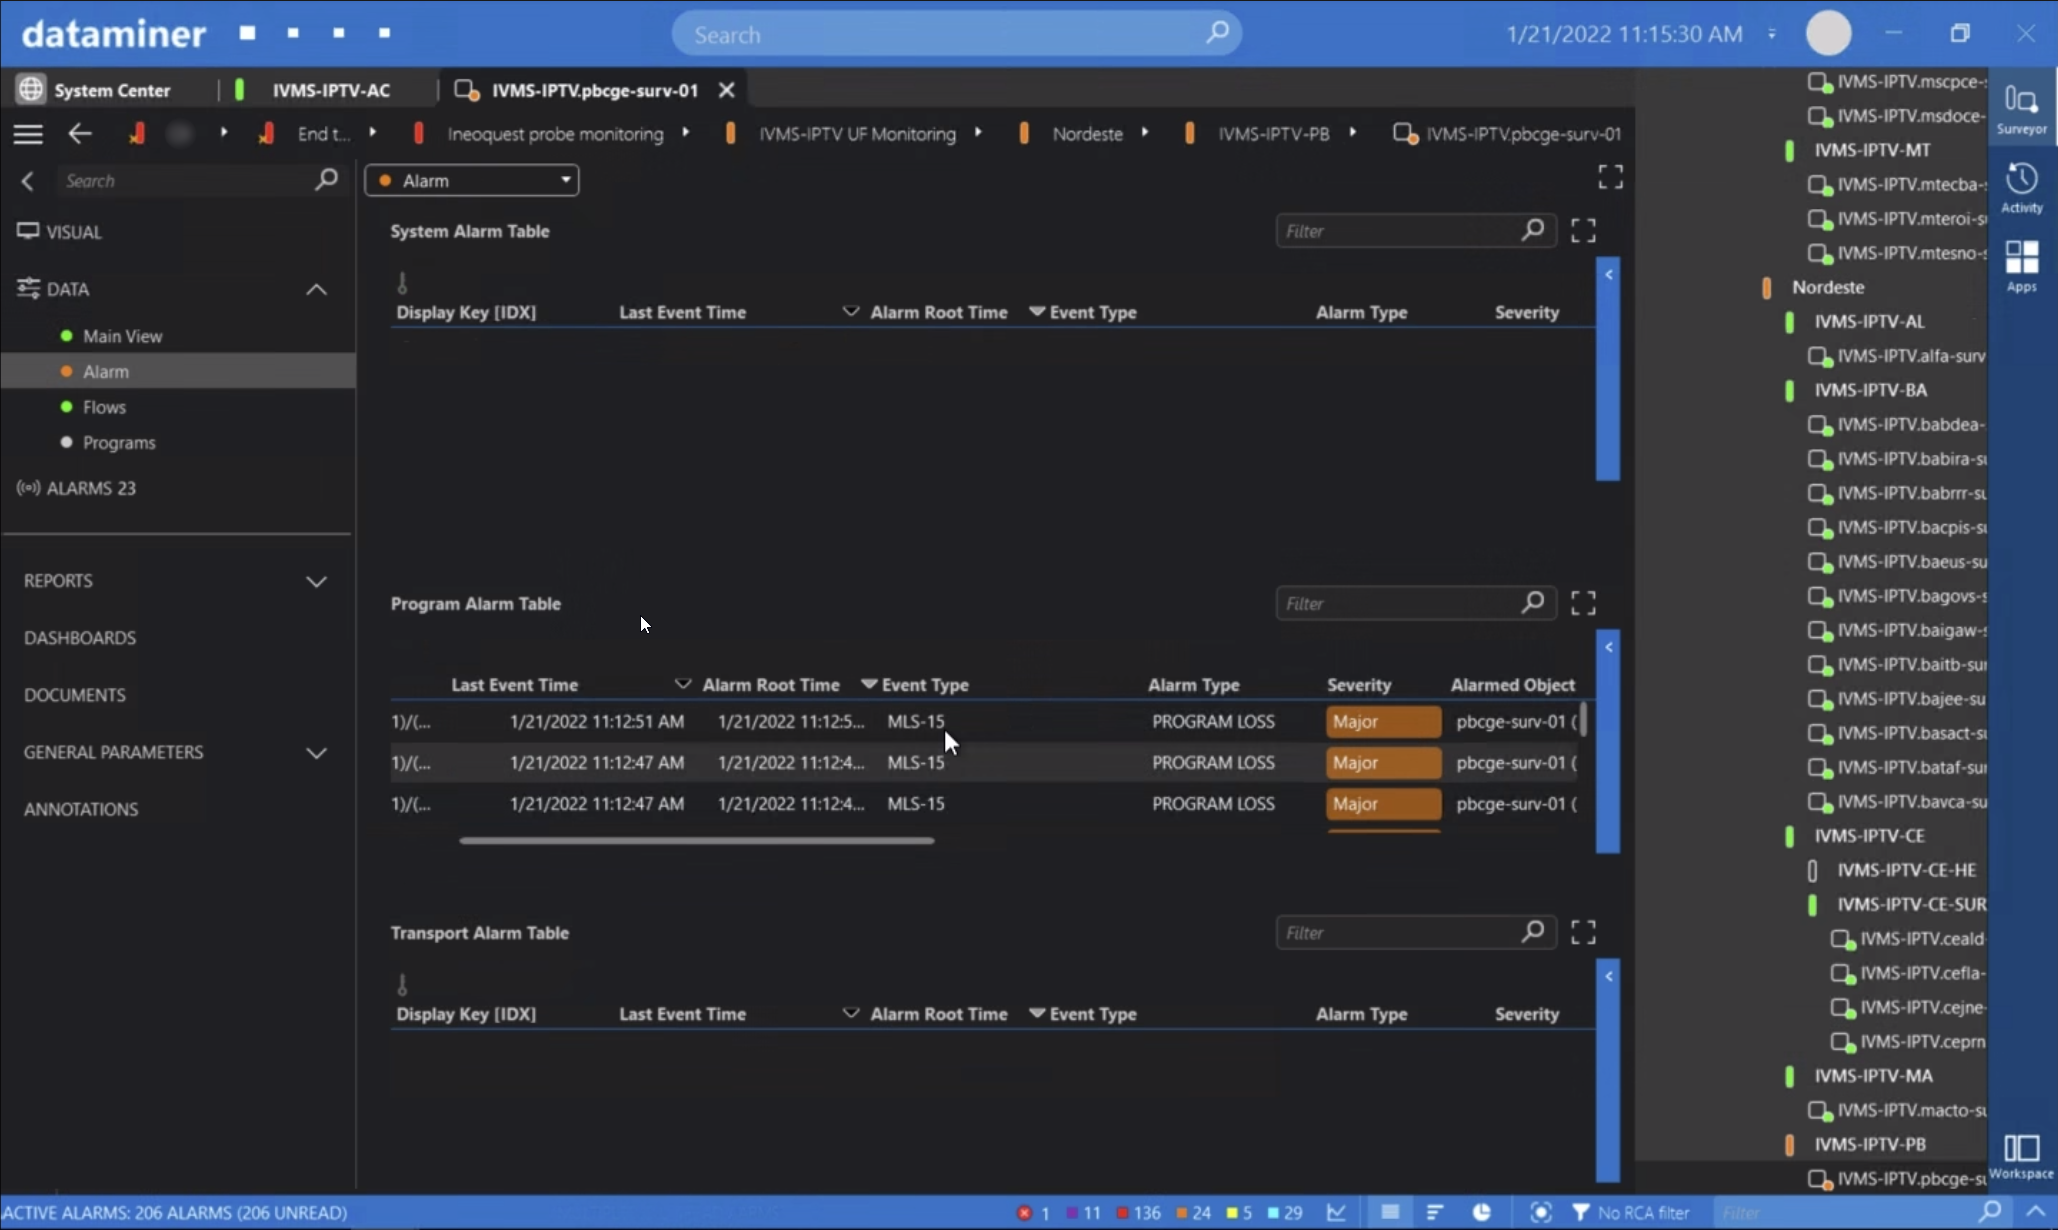Filter by 5 yellow alarms

pyautogui.click(x=1239, y=1213)
